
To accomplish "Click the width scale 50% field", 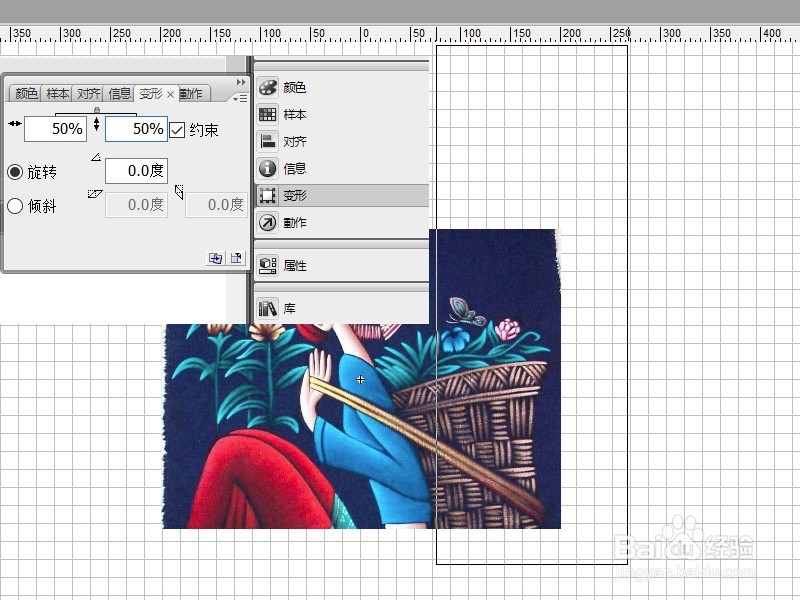I will 55,129.
